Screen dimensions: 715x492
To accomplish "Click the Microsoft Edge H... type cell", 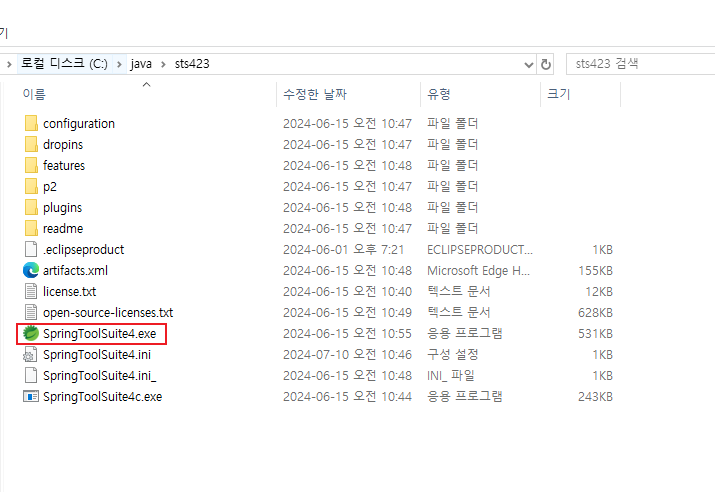I will point(478,271).
